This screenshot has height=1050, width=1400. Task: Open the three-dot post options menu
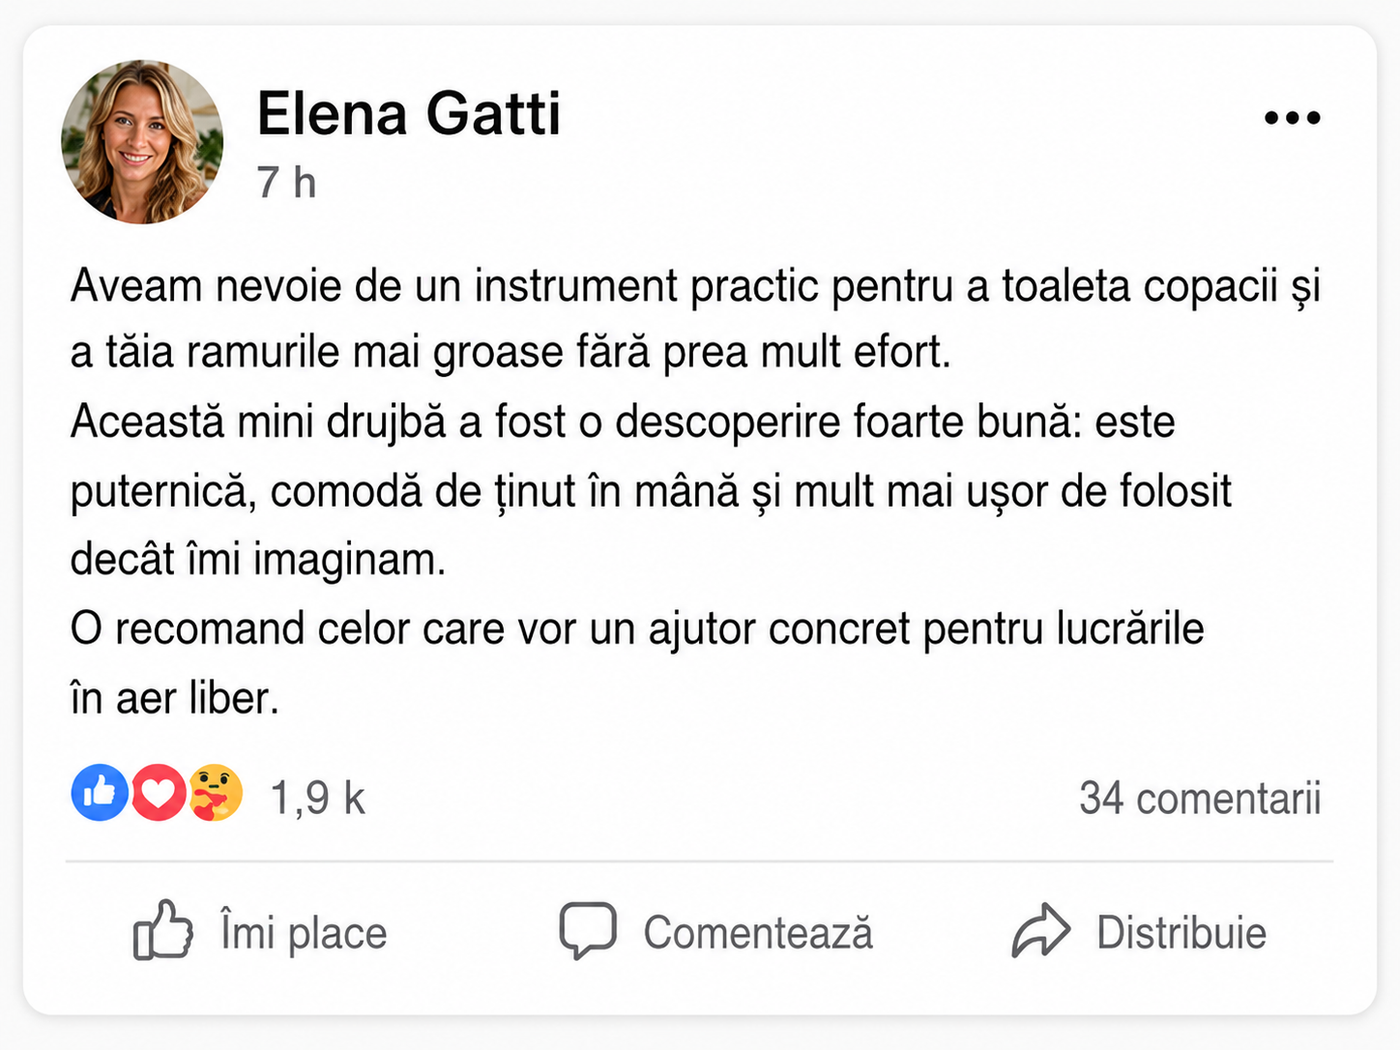click(x=1292, y=118)
